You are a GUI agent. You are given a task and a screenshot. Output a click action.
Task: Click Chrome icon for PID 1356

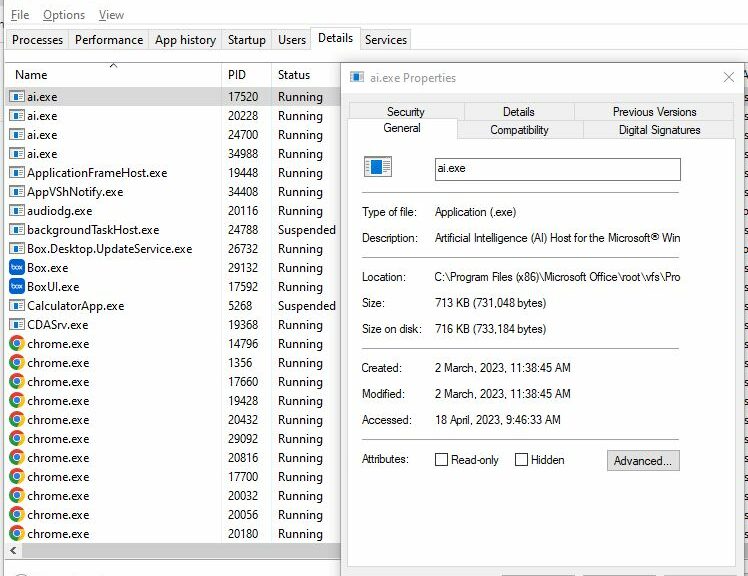17,363
